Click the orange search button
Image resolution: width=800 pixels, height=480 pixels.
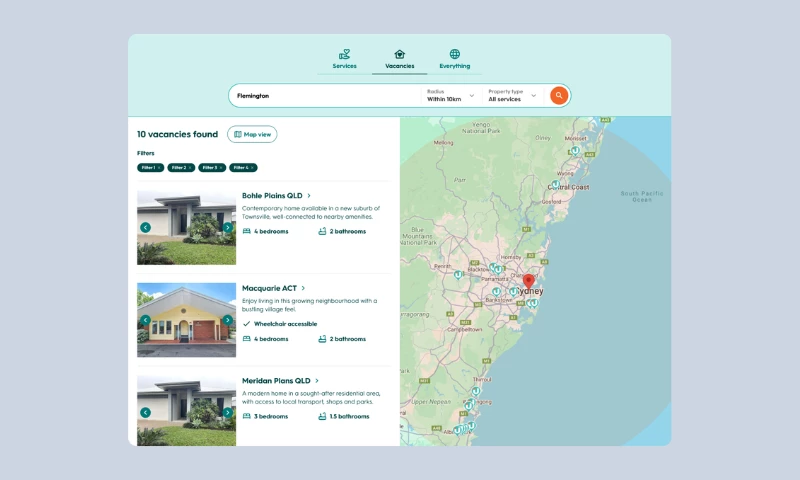[559, 95]
